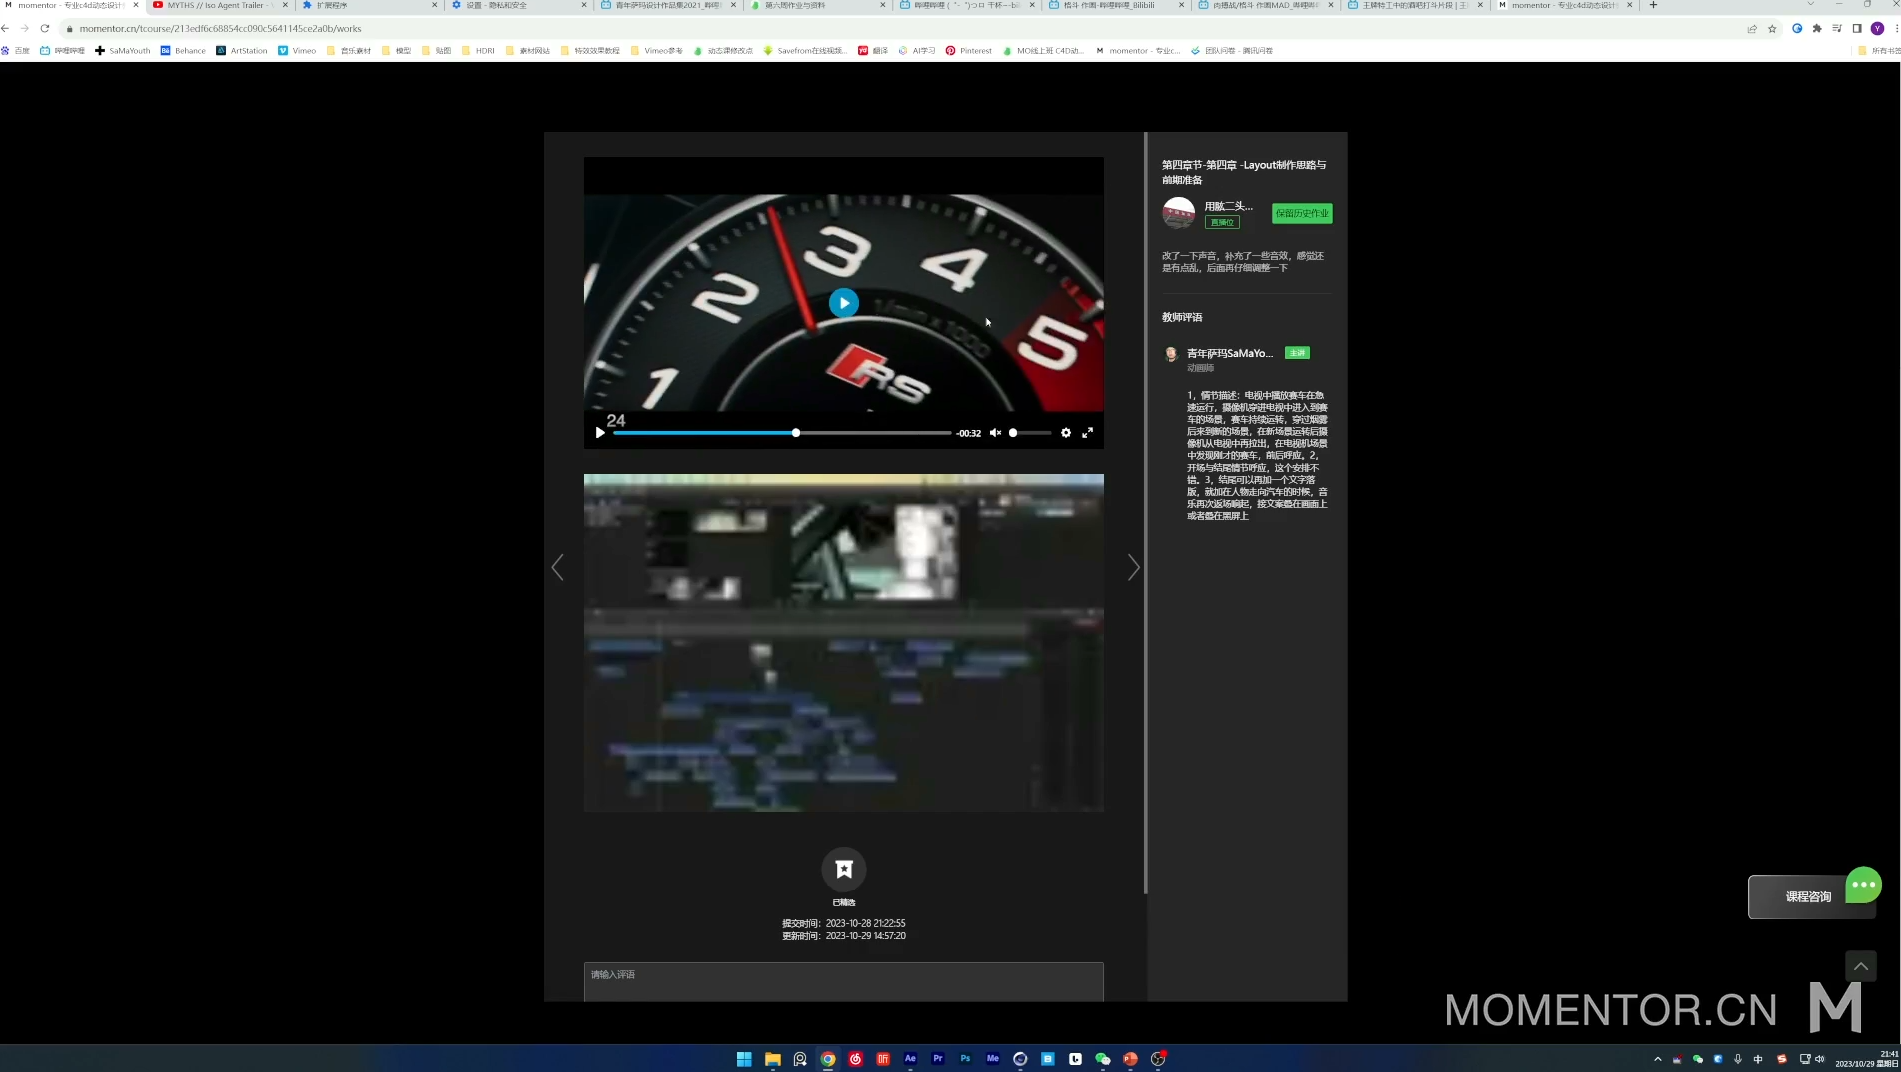The height and width of the screenshot is (1072, 1901).
Task: Open WeChat from the taskbar
Action: [x=1103, y=1059]
